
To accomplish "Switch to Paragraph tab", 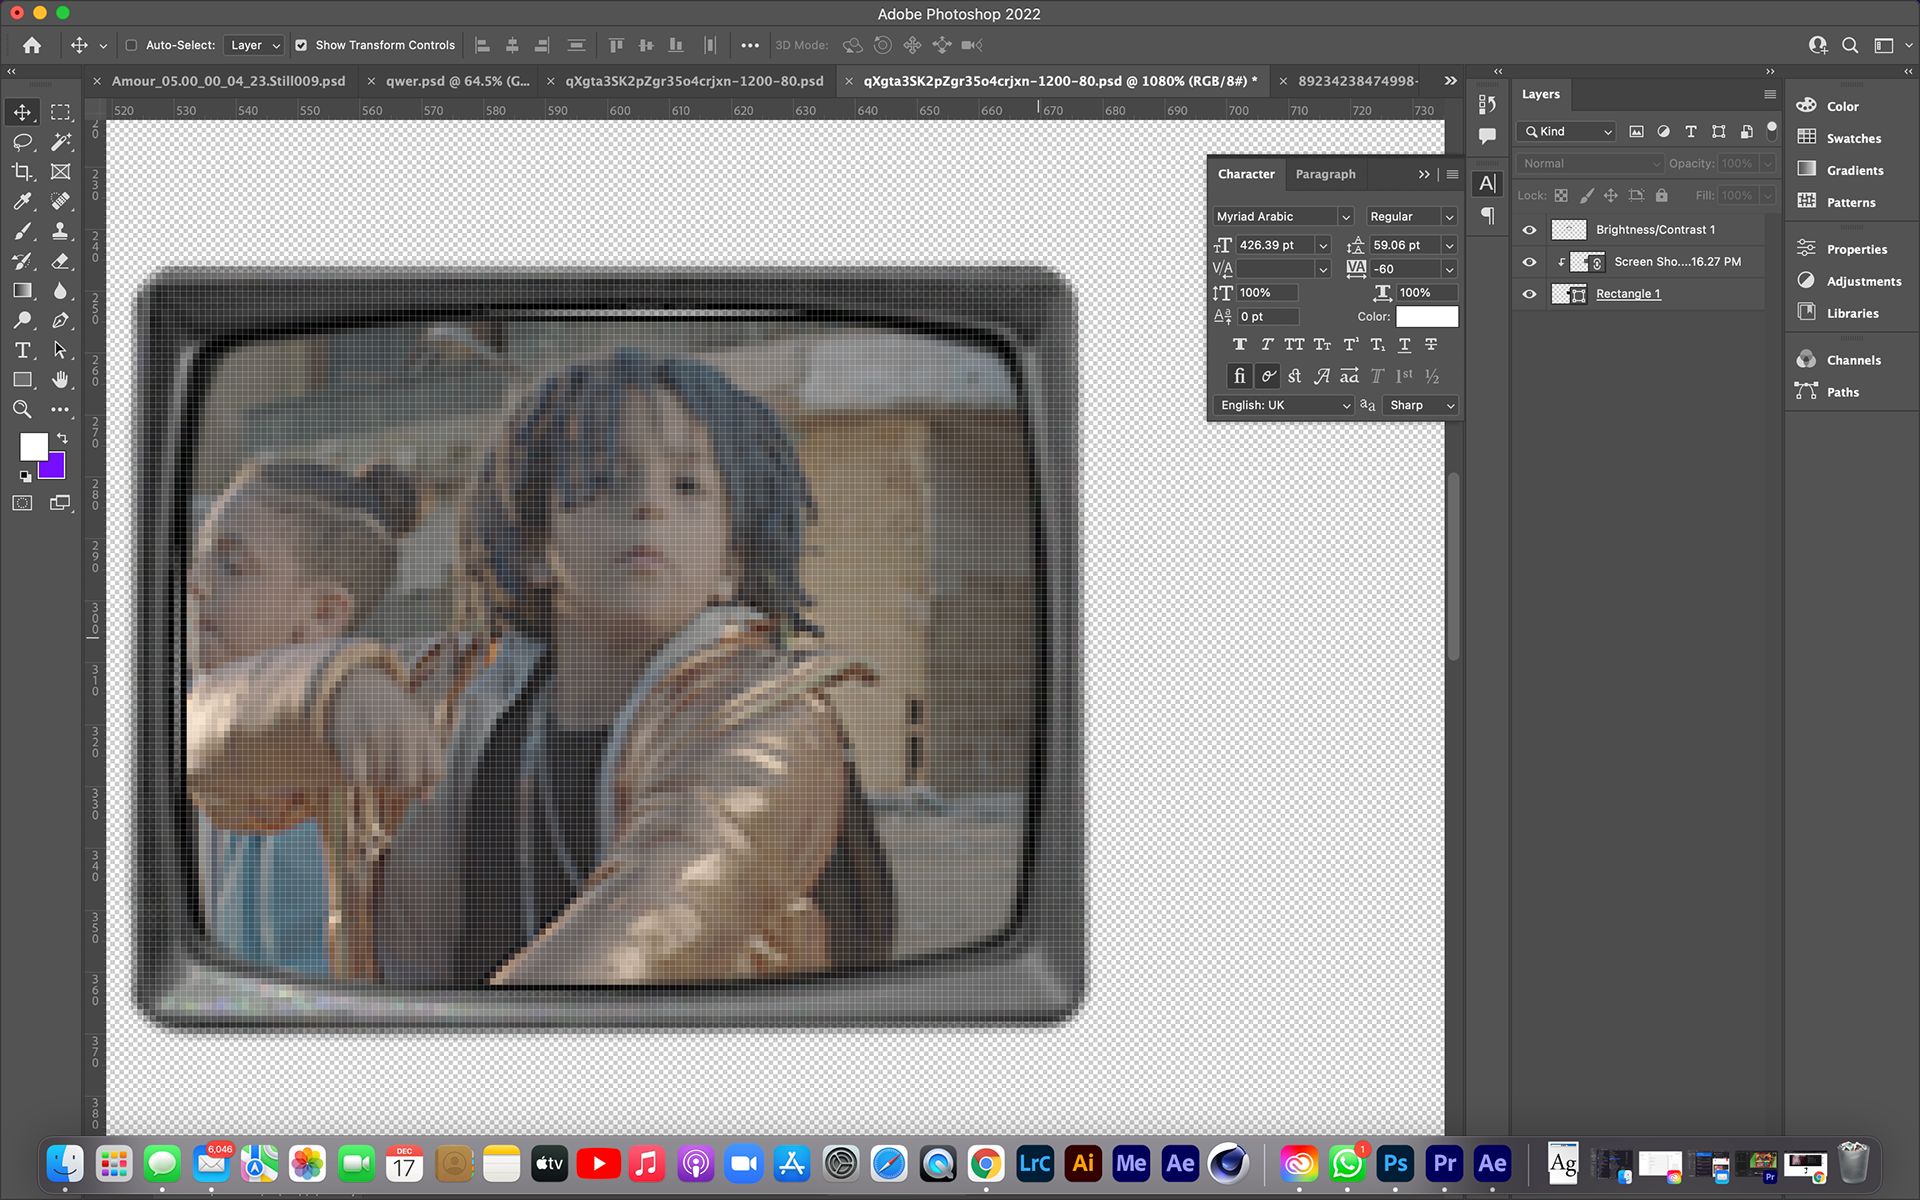I will (x=1325, y=174).
